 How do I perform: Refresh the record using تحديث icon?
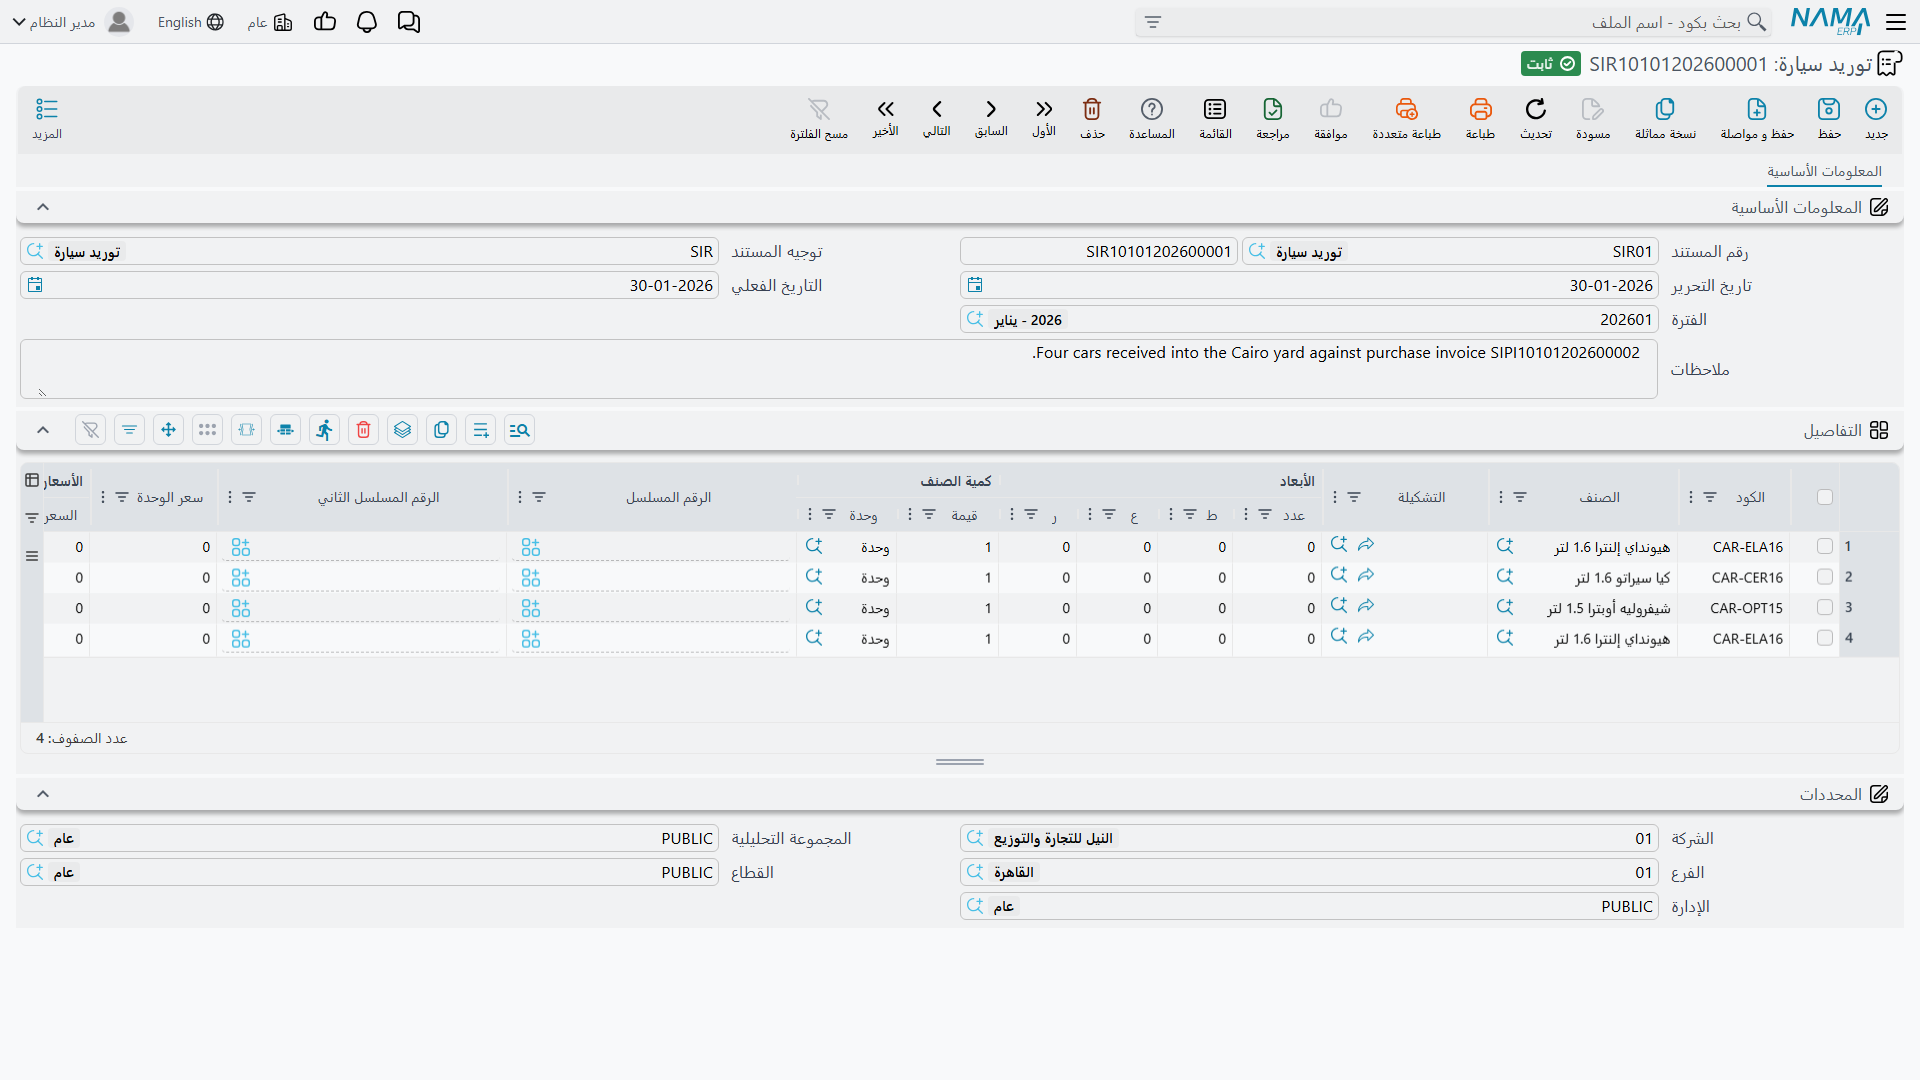tap(1536, 109)
